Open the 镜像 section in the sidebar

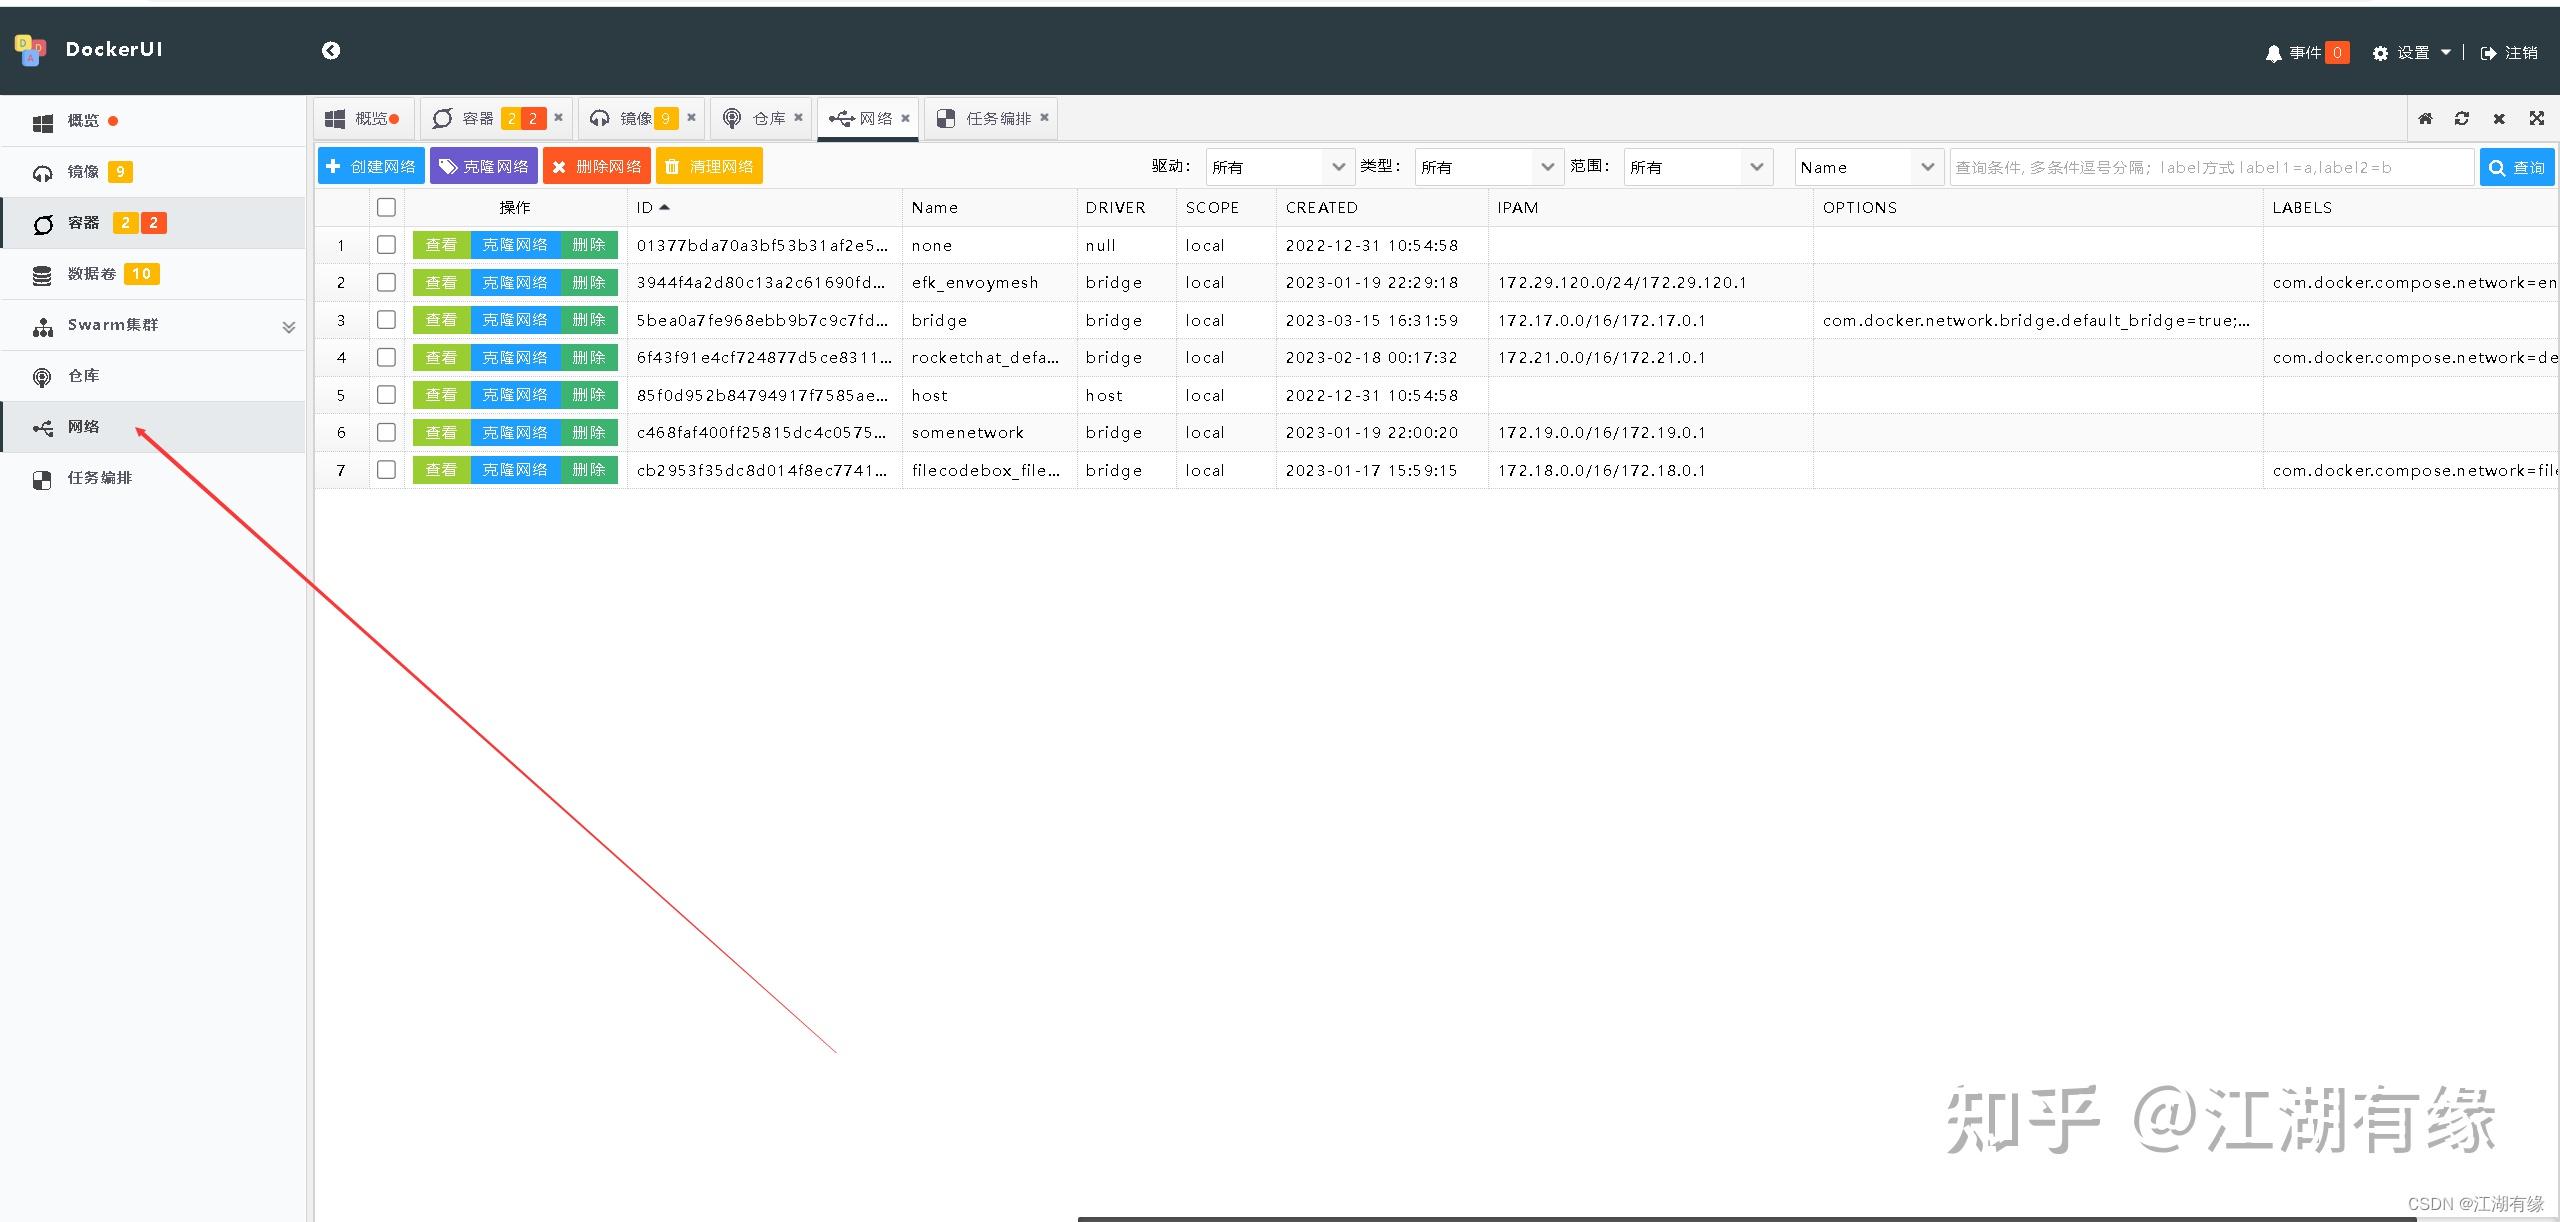point(85,171)
